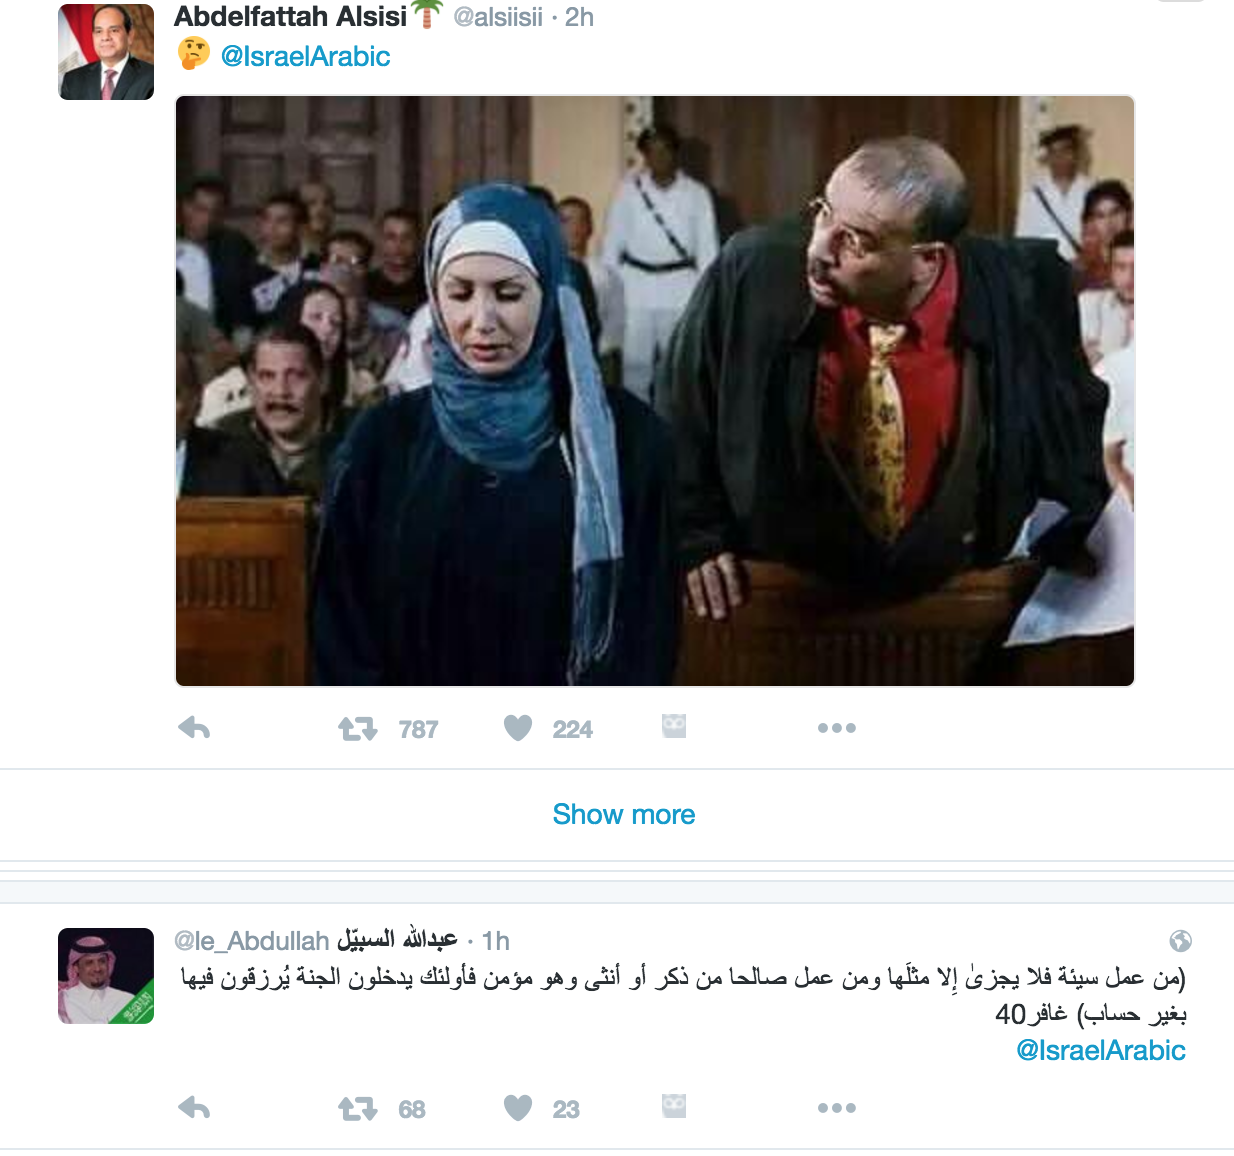Screen dimensions: 1234x1156
Task: Open the 2h timestamp of the first tweet
Action: pos(579,17)
